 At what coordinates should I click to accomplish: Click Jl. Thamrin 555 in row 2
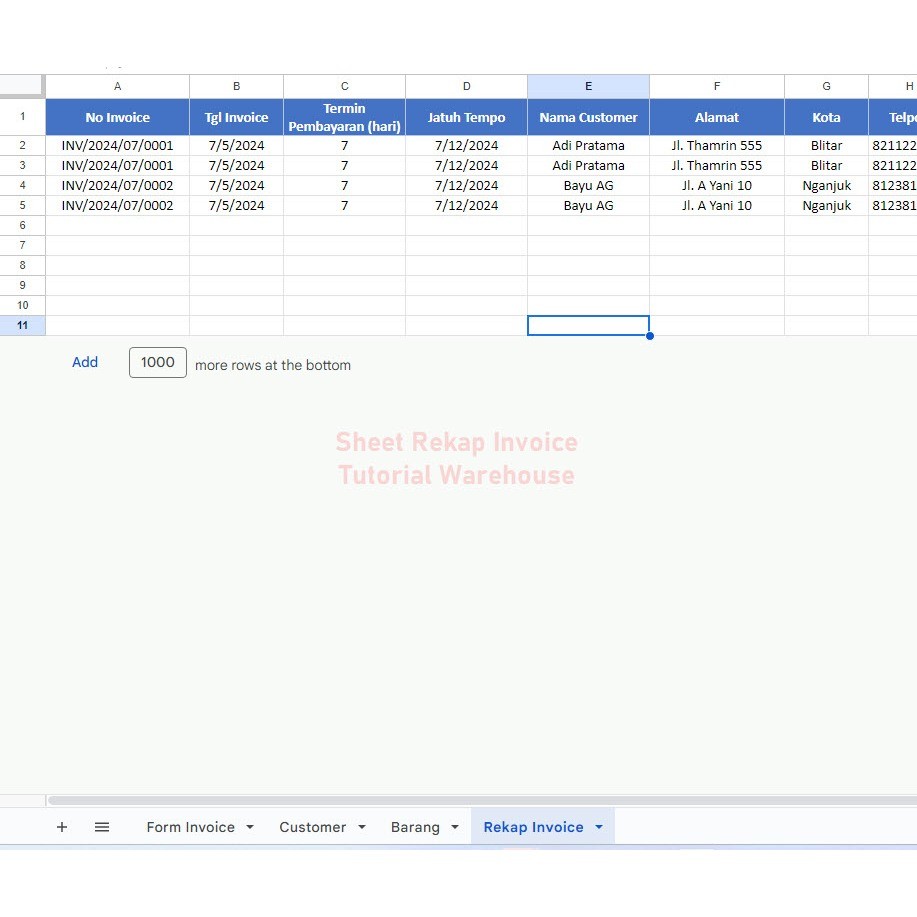pos(717,146)
